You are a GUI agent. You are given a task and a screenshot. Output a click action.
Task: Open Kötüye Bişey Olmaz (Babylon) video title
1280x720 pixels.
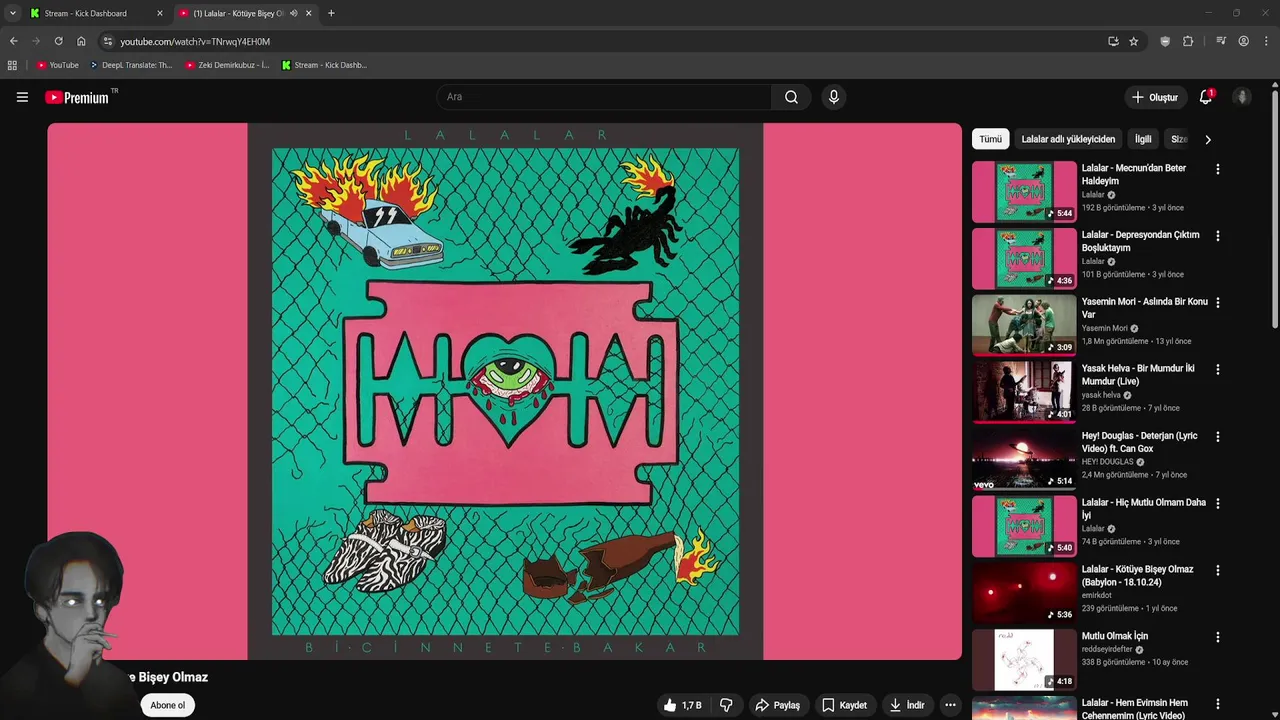tap(1137, 576)
